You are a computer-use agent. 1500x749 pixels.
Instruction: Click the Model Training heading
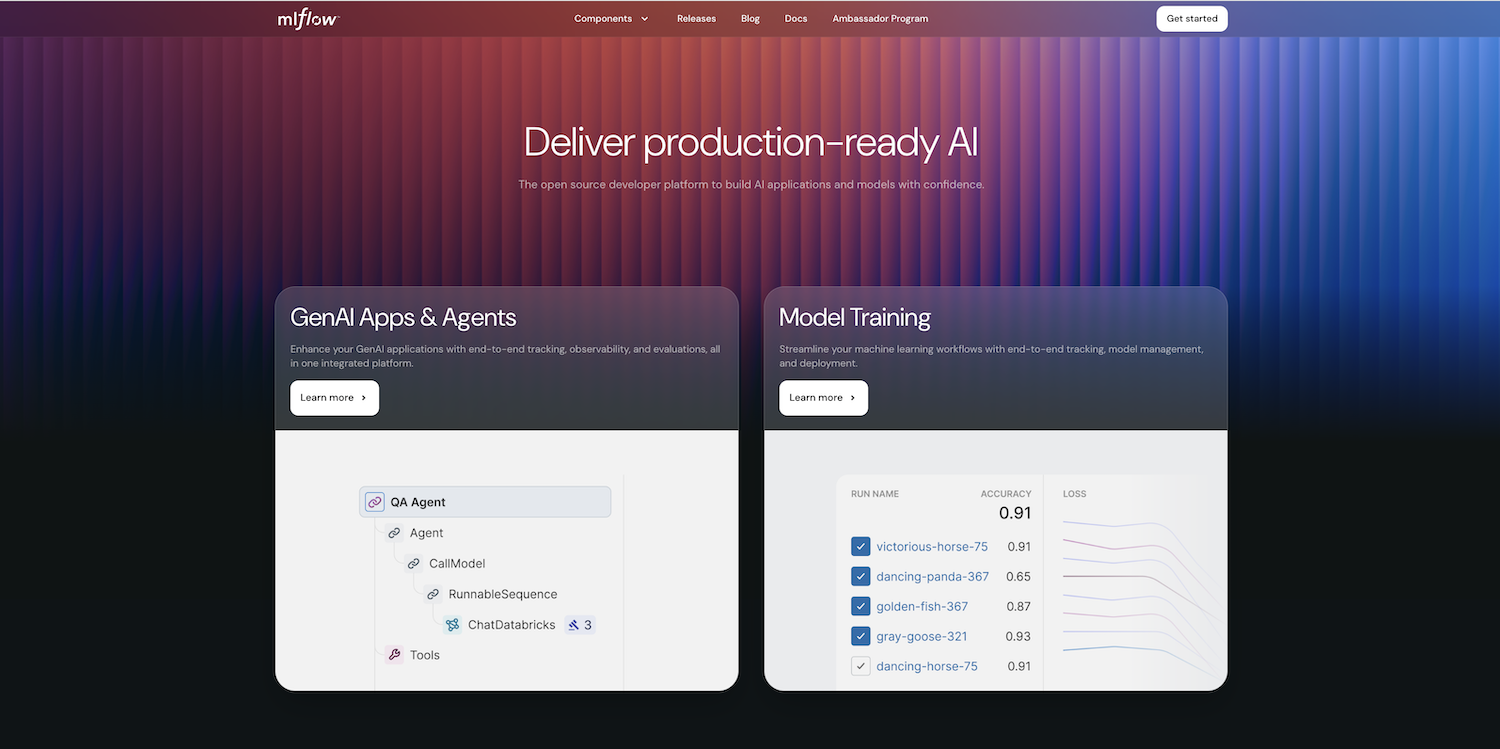click(x=855, y=318)
